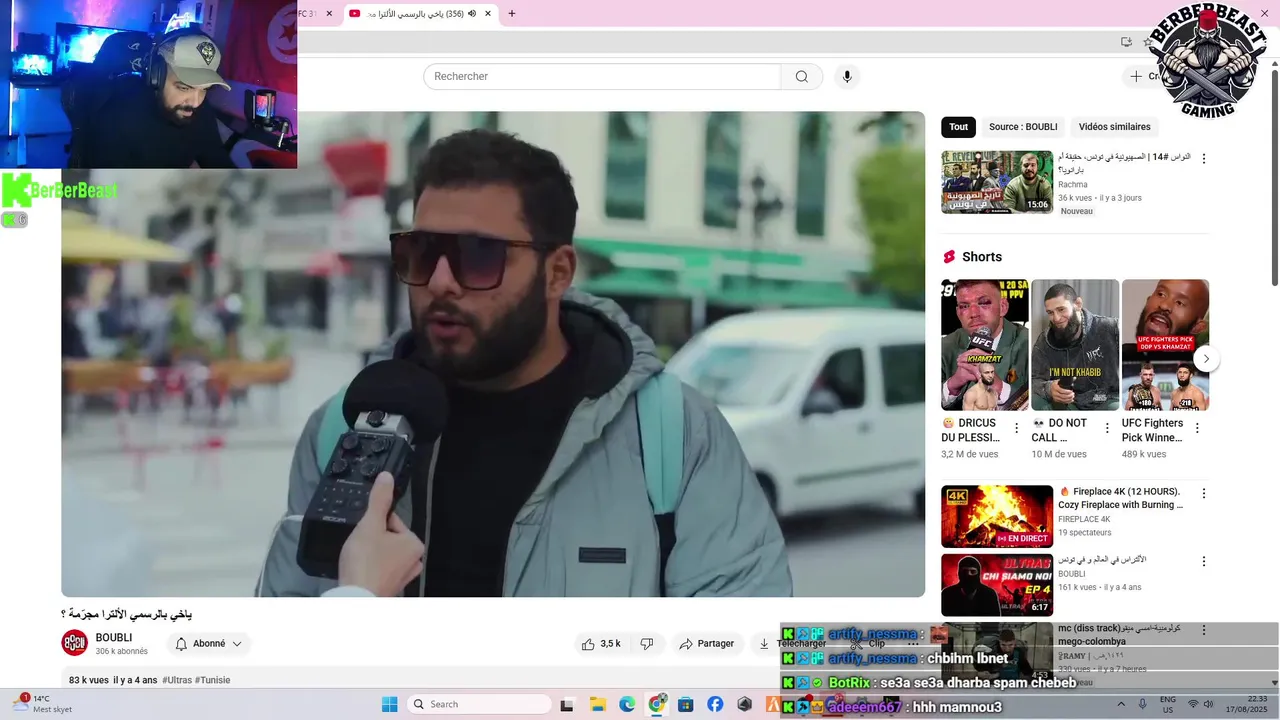Open the DRICUS DU PLESSI... short thumbnail
This screenshot has width=1280, height=720.
pos(984,345)
